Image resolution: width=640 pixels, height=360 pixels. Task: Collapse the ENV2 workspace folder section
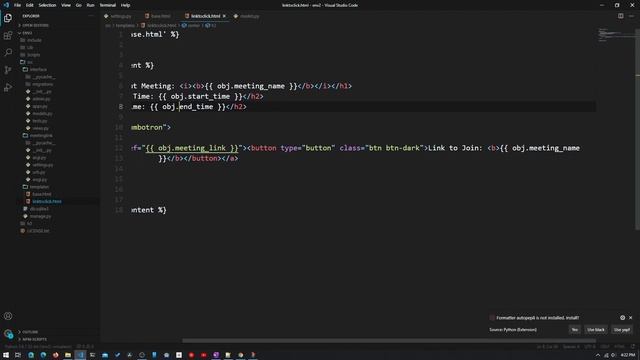pos(28,33)
